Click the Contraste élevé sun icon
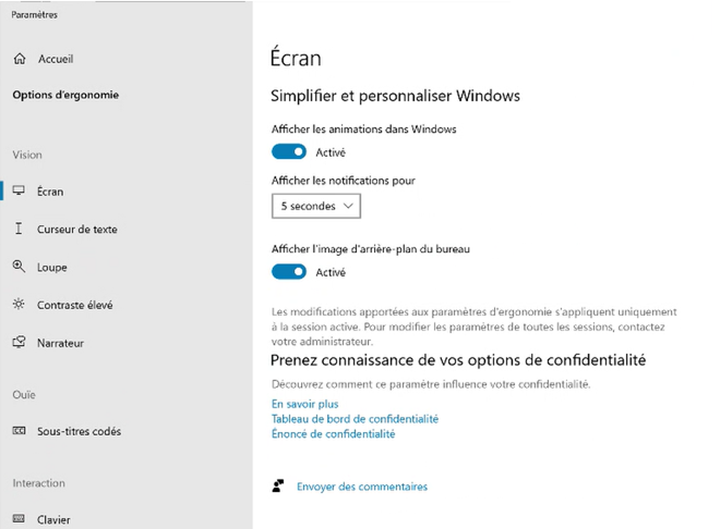 [x=19, y=305]
